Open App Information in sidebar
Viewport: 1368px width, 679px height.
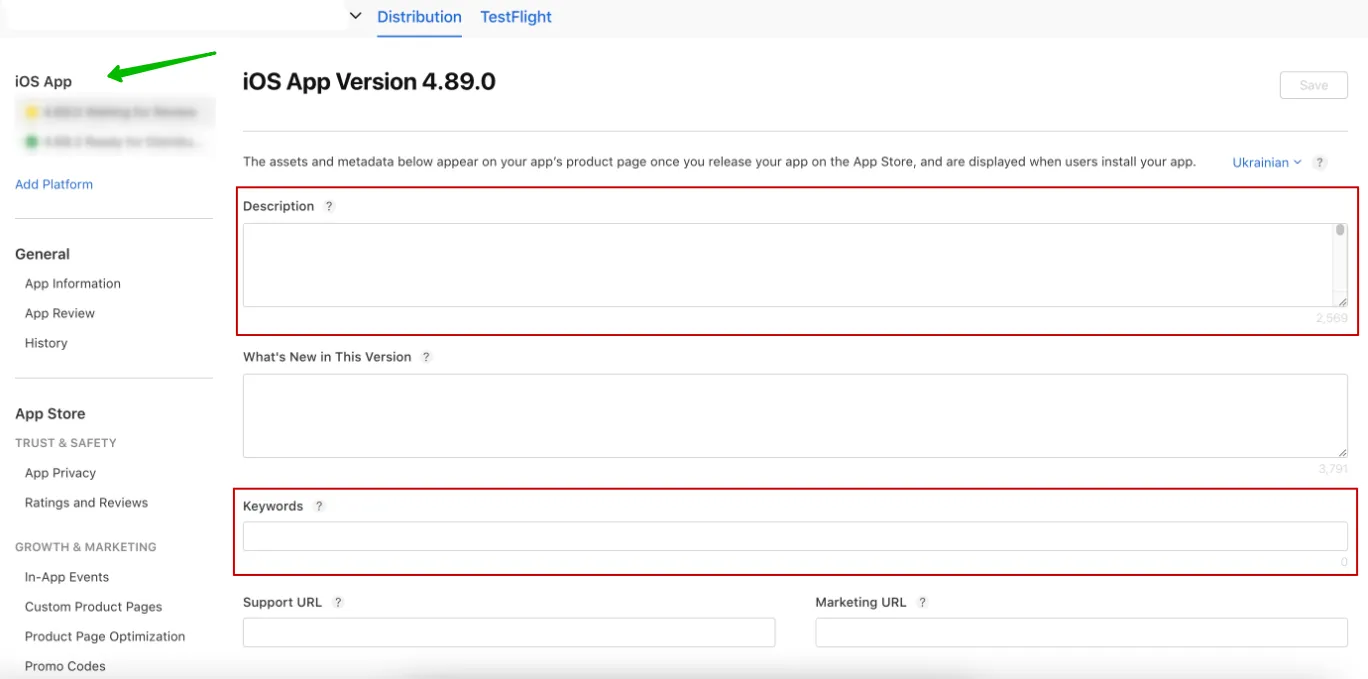[73, 284]
